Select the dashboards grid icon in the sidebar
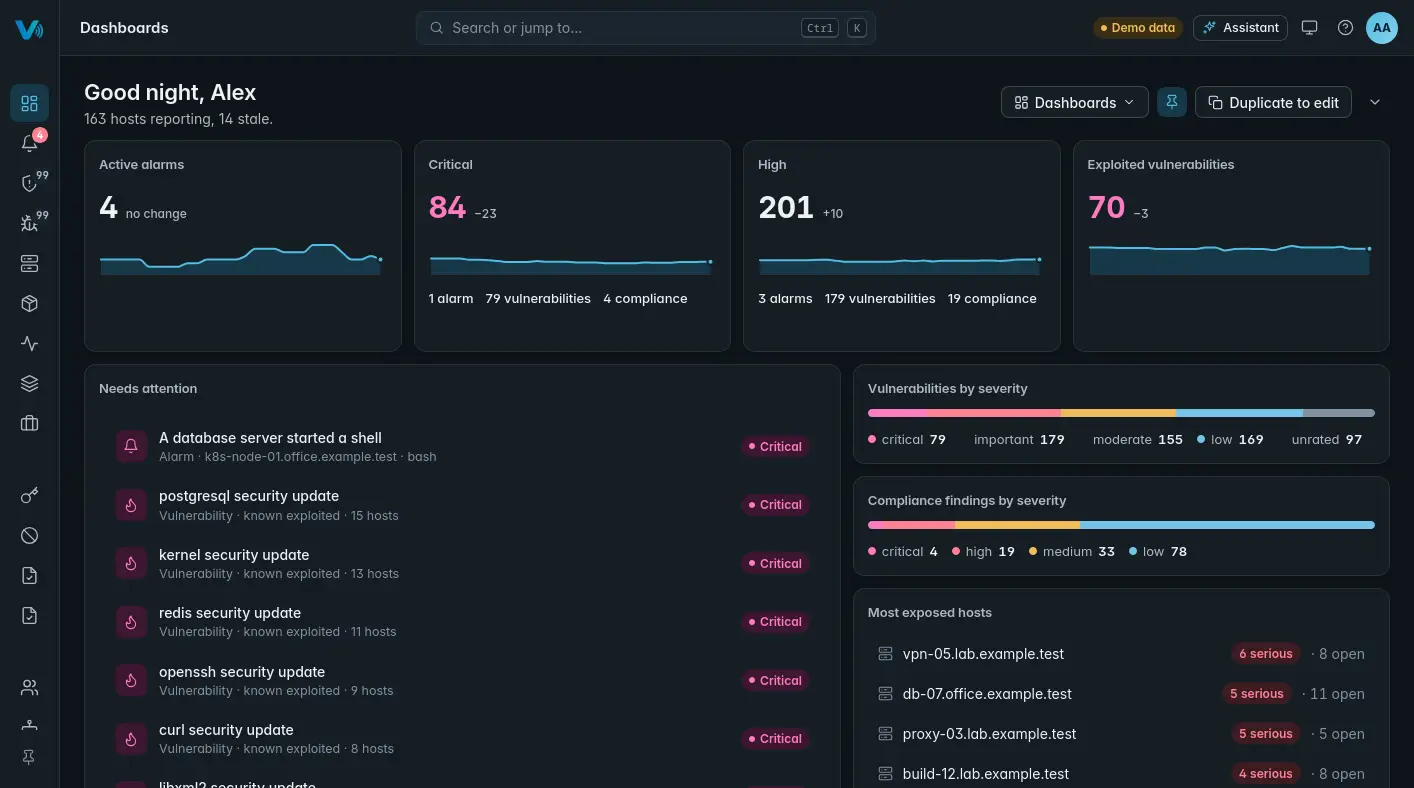The height and width of the screenshot is (788, 1414). pos(29,103)
